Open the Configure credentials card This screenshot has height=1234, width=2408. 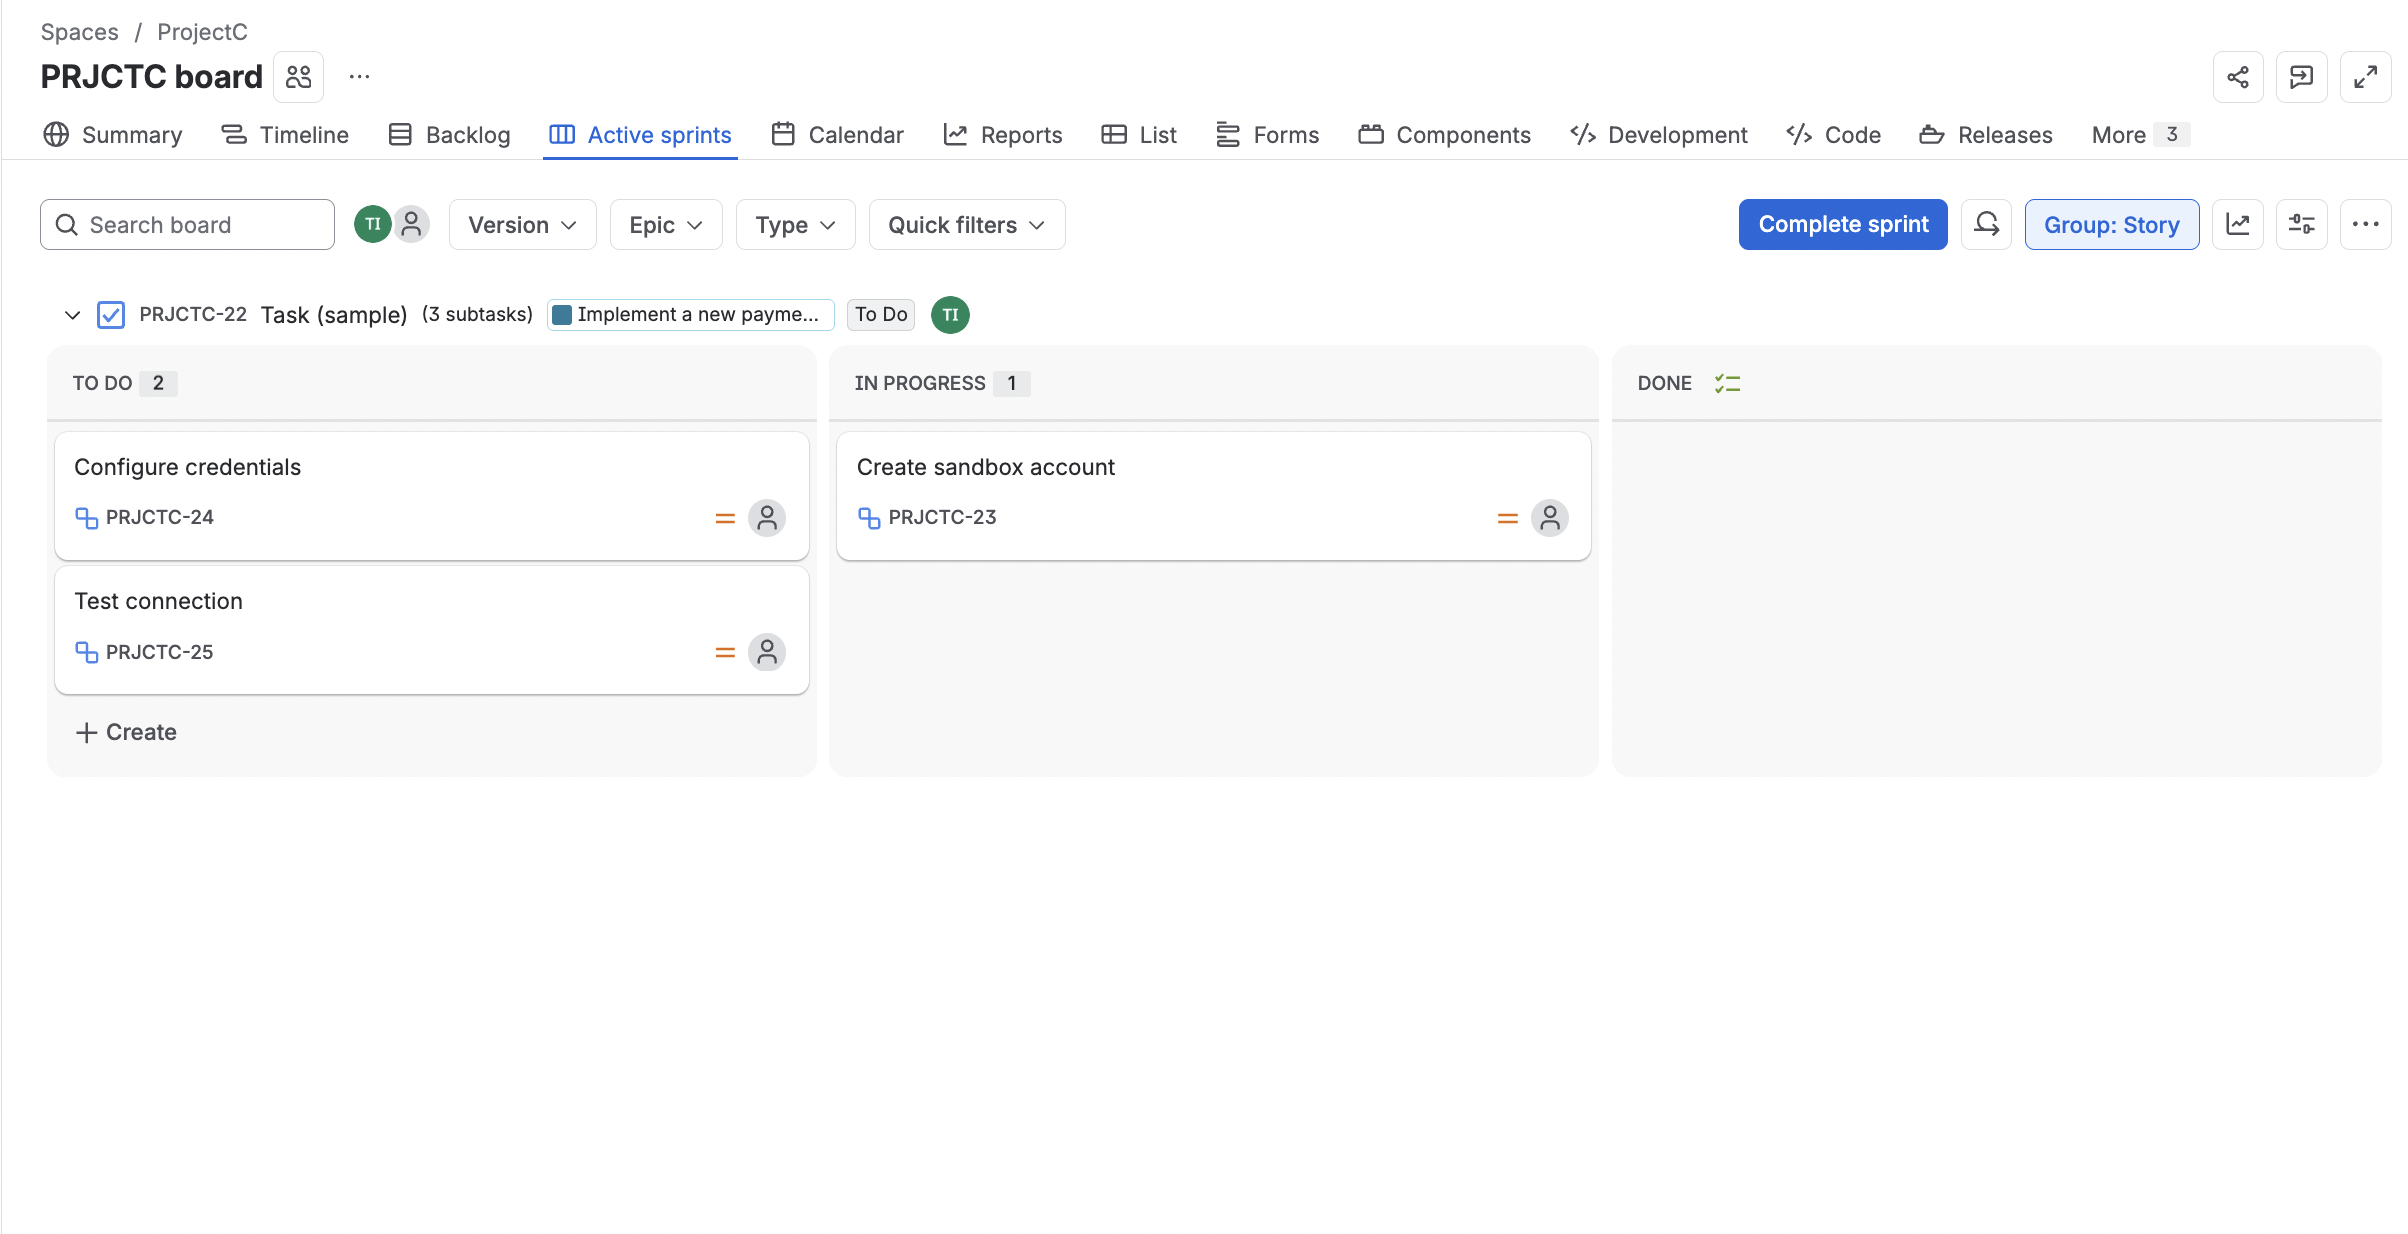coord(432,495)
